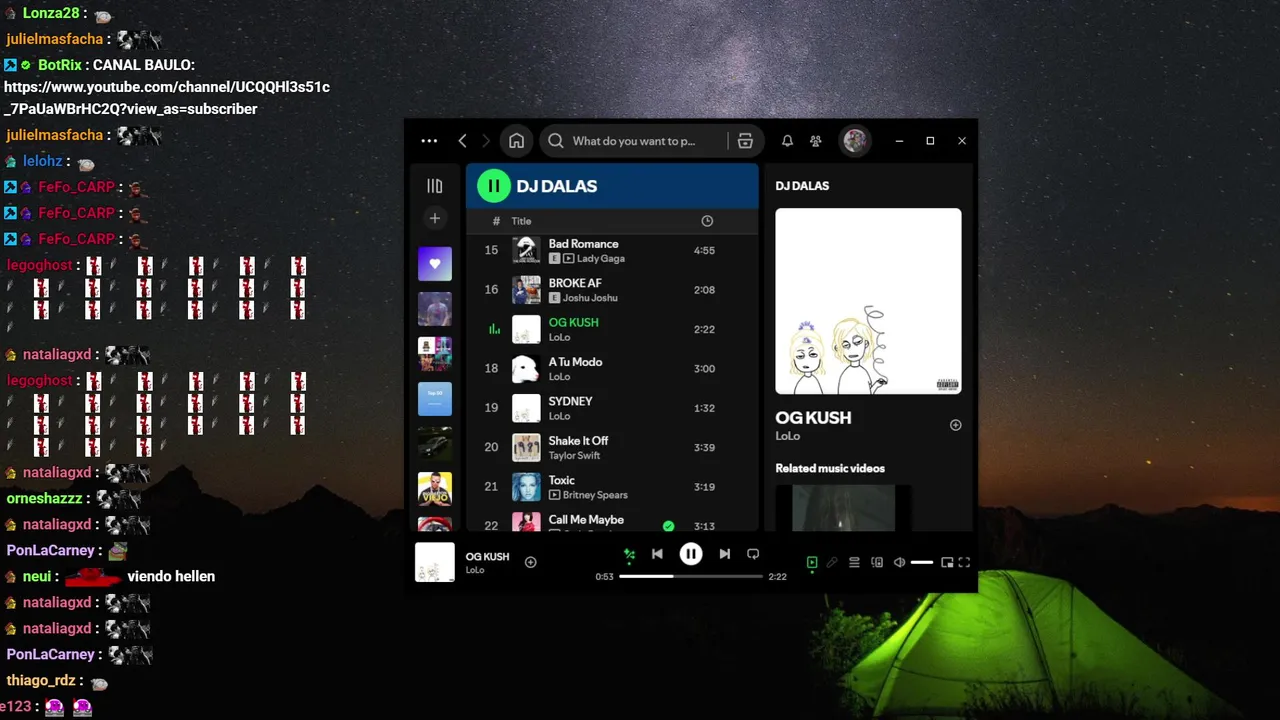Pause playback with the center button

pyautogui.click(x=691, y=554)
